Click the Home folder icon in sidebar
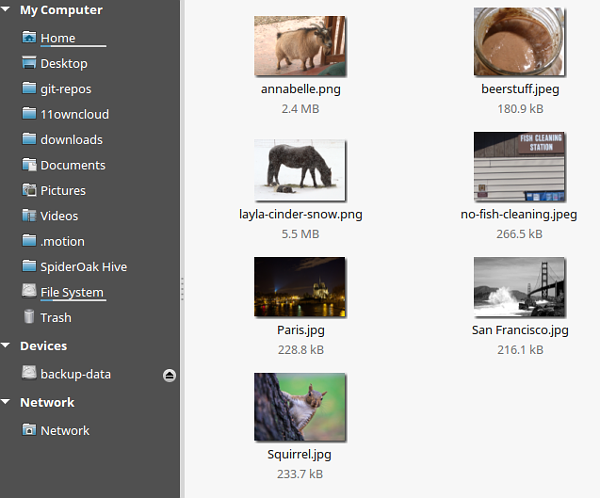The width and height of the screenshot is (600, 498). point(29,38)
